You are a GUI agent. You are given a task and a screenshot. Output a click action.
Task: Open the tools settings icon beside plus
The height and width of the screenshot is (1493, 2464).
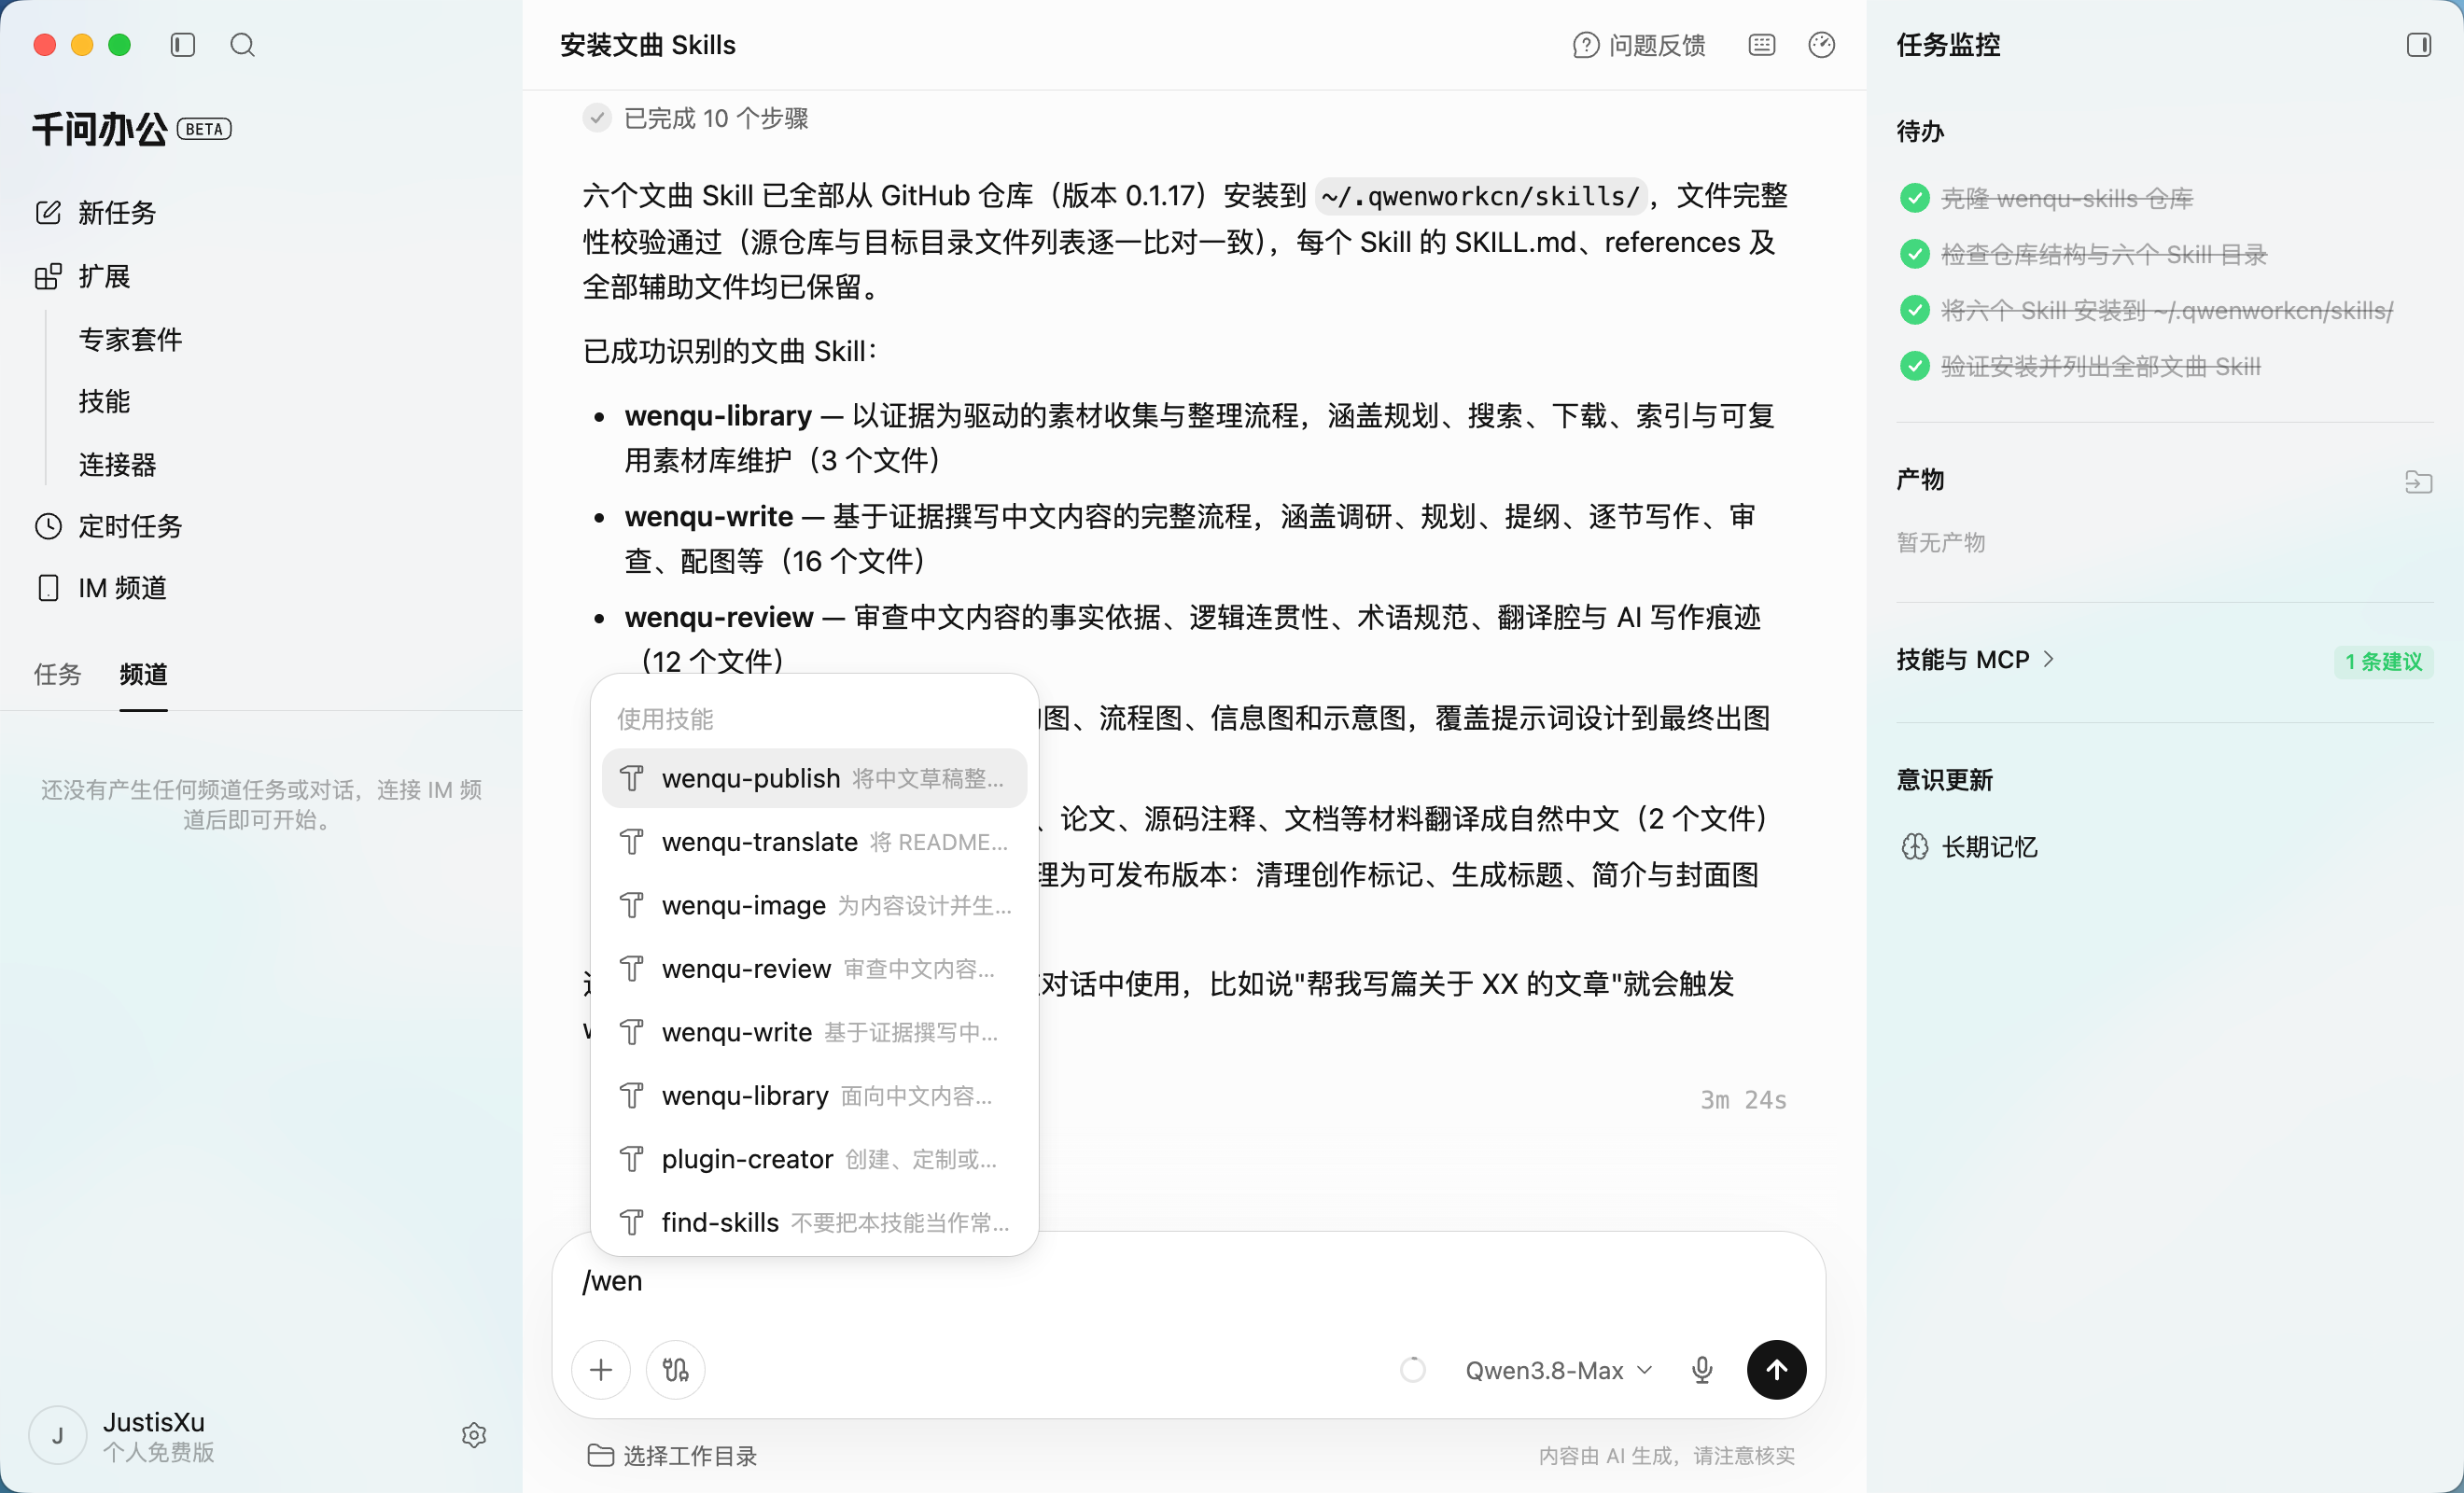click(675, 1369)
